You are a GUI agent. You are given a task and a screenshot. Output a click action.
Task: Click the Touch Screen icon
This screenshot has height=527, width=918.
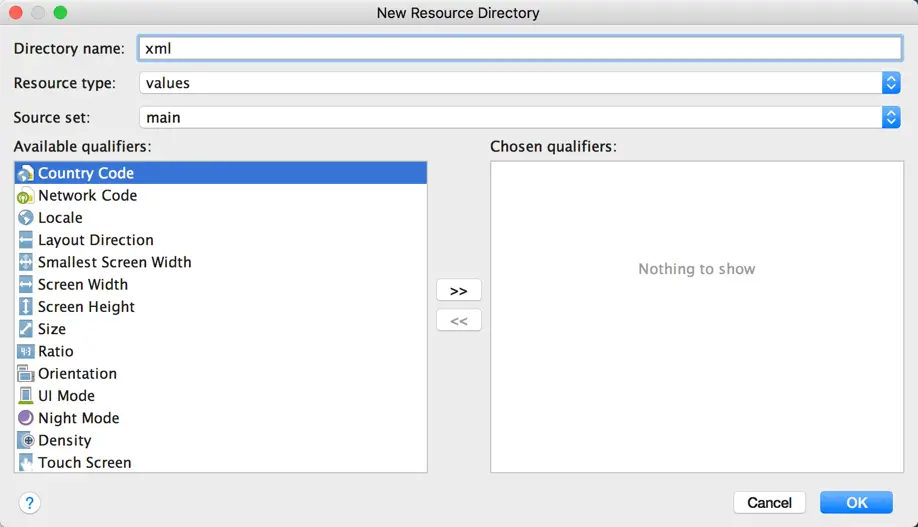point(25,463)
